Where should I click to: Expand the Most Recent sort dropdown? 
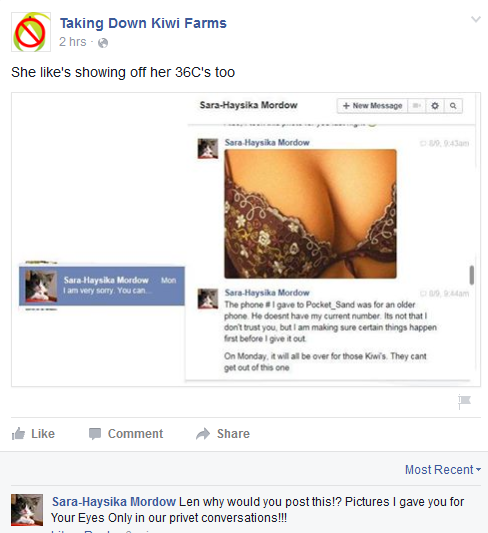coord(443,470)
